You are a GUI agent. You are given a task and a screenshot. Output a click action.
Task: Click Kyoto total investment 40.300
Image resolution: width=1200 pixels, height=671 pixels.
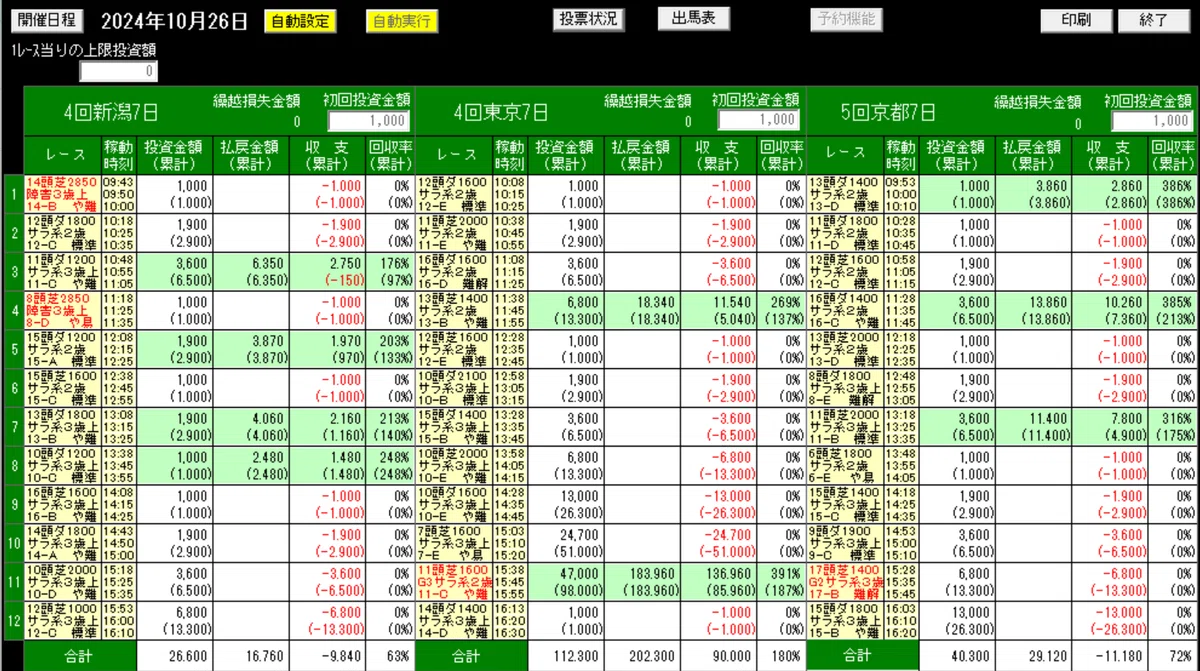click(x=957, y=656)
